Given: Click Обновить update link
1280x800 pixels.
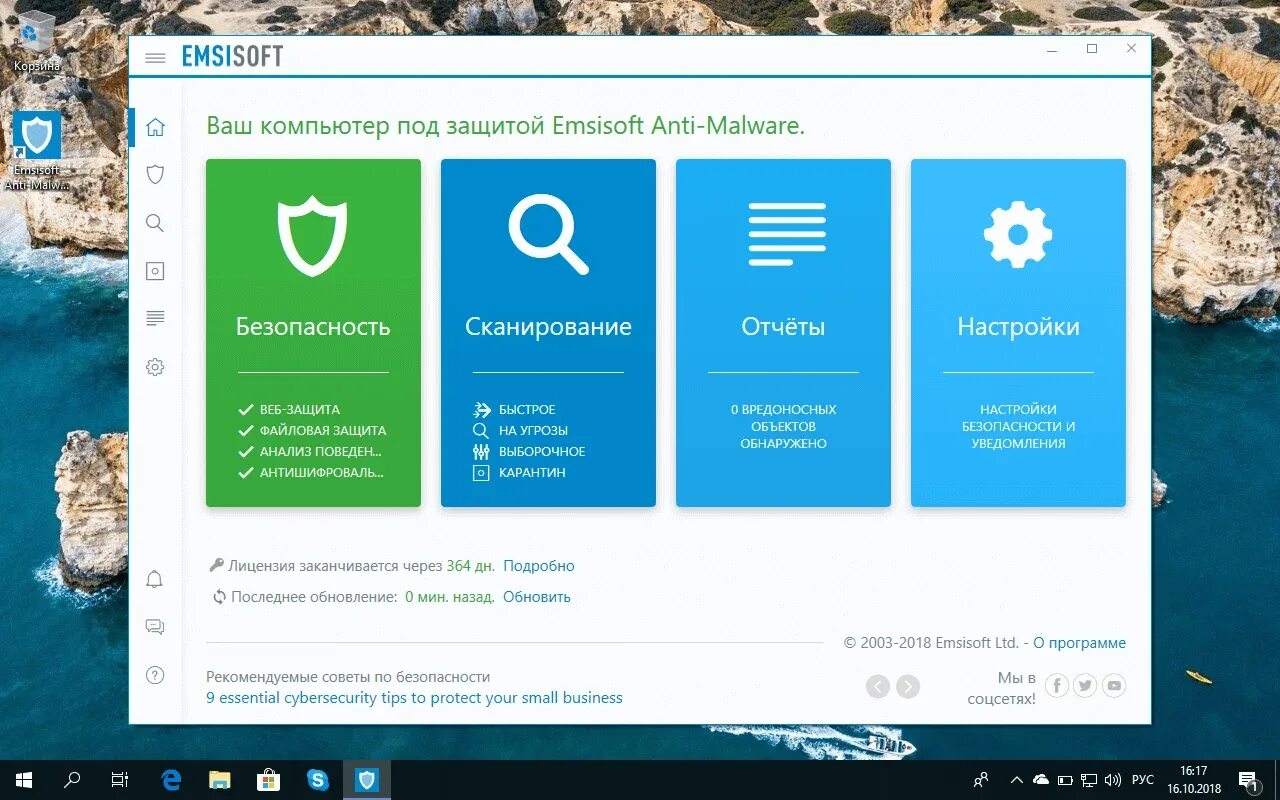Looking at the screenshot, I should click(x=537, y=597).
